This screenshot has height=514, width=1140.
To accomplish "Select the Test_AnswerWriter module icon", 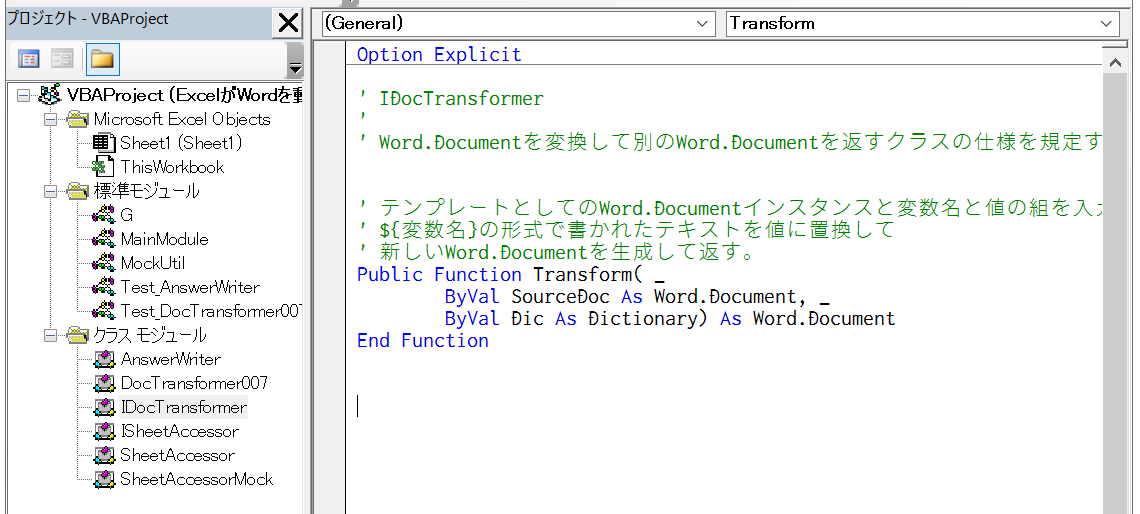I will [x=105, y=287].
